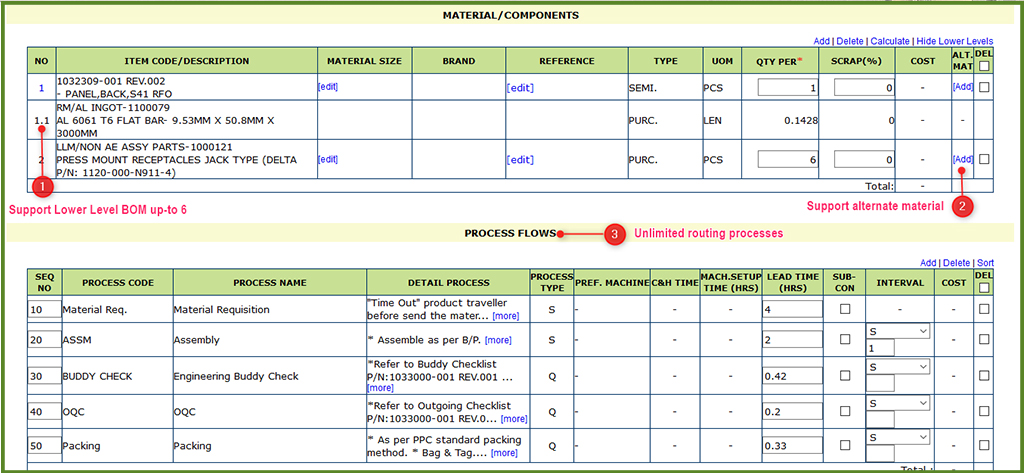Focus interval value field for BUDDY CHECK
Image resolution: width=1024 pixels, height=473 pixels.
pos(880,384)
